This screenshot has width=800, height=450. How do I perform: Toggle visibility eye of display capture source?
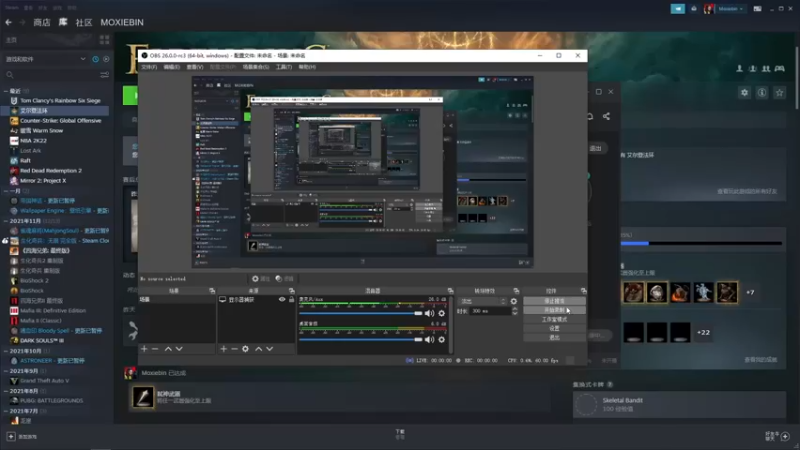click(x=282, y=299)
